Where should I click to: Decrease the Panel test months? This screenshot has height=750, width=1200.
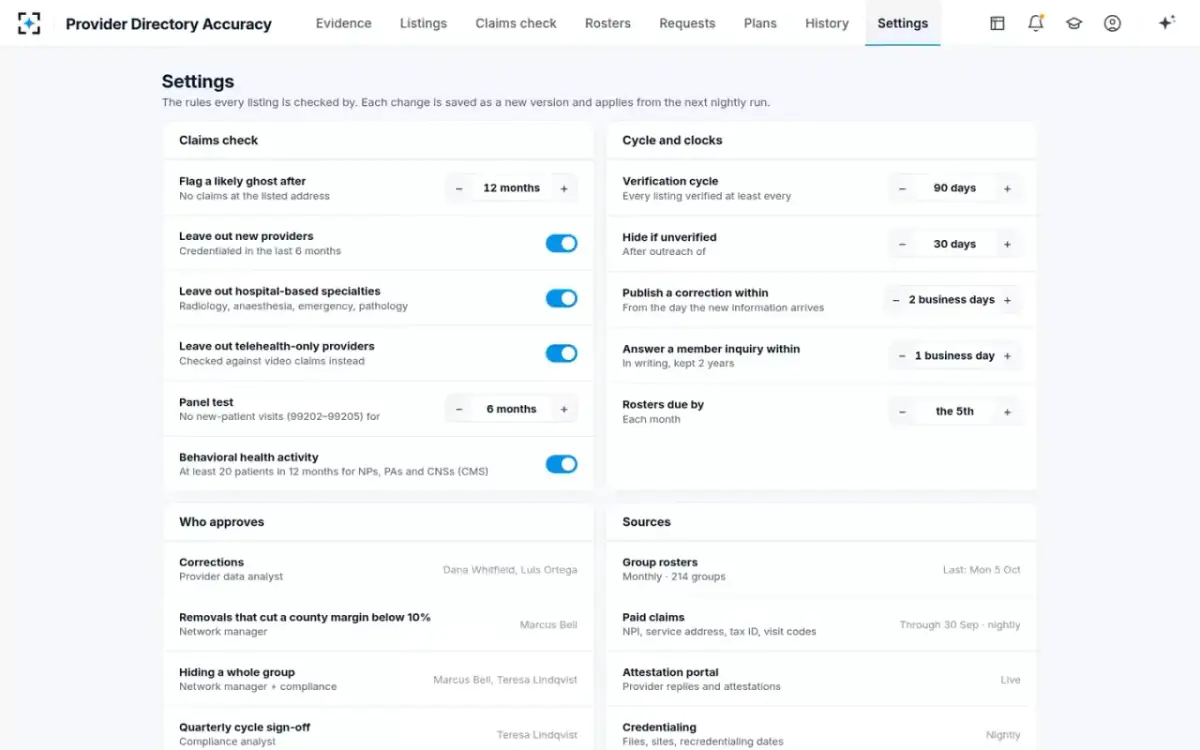click(x=459, y=409)
